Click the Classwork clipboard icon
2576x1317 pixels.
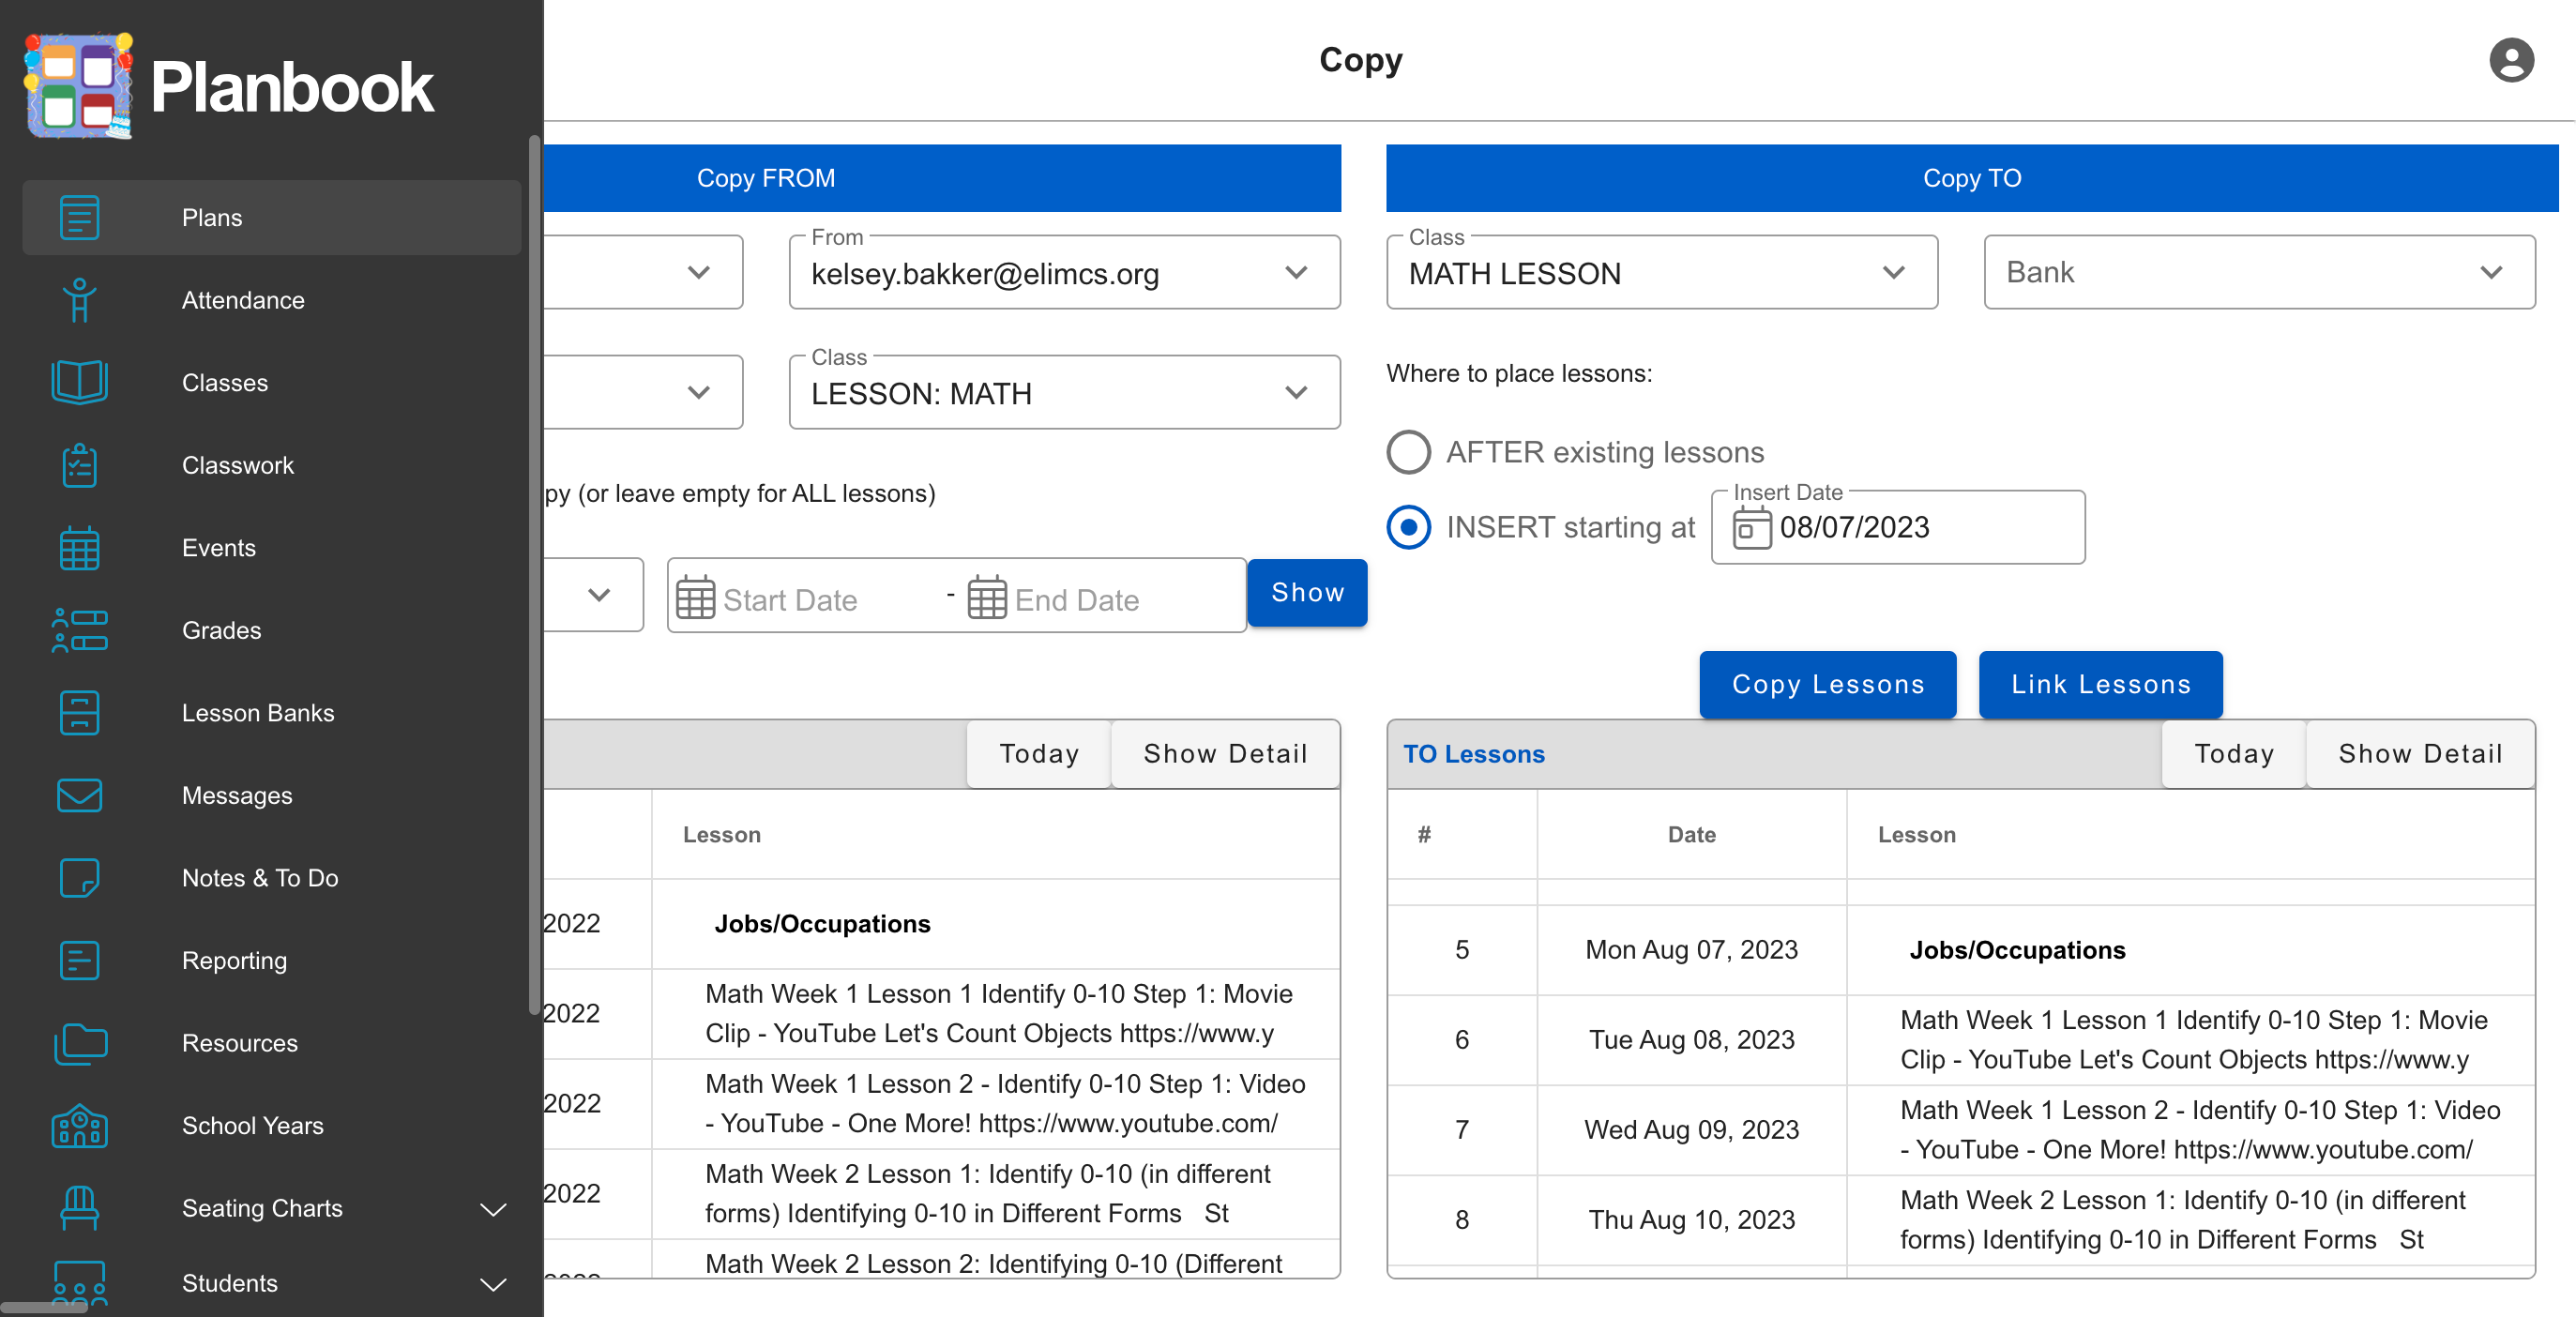79,465
